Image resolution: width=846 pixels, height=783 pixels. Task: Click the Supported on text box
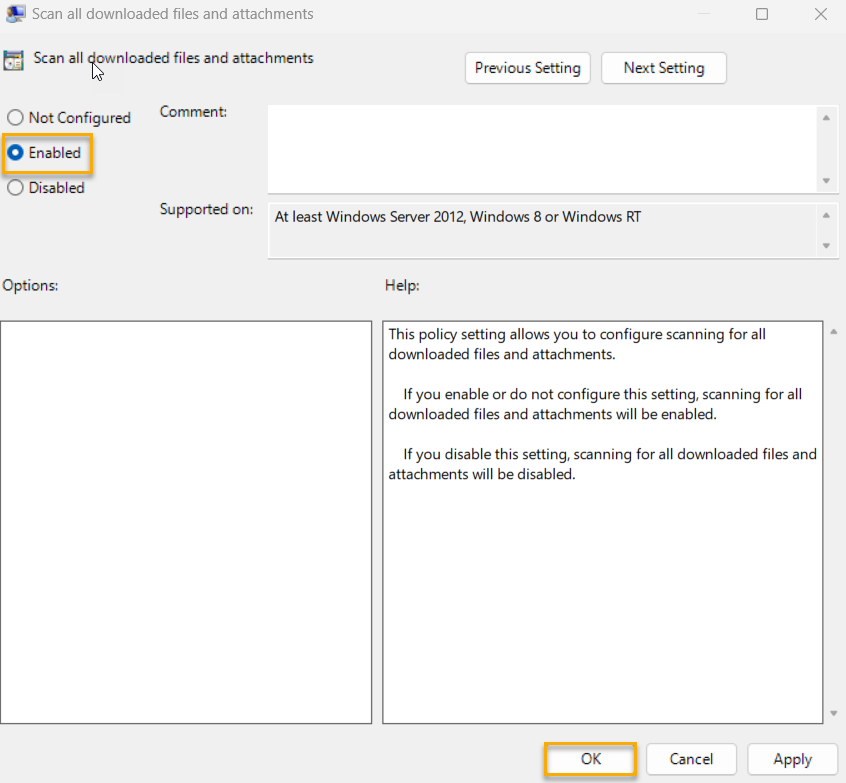tap(545, 230)
